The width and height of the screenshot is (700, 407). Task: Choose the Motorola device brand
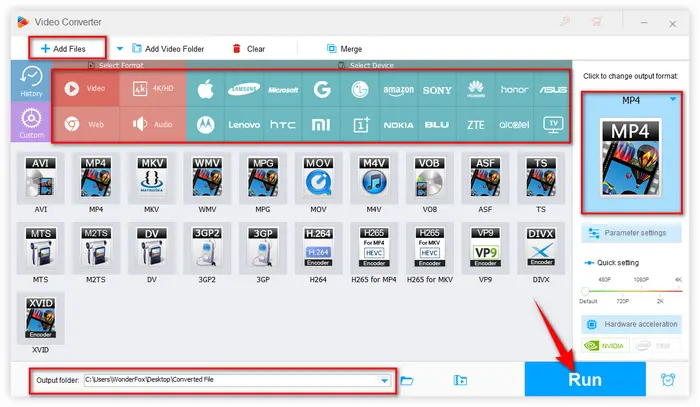[205, 125]
